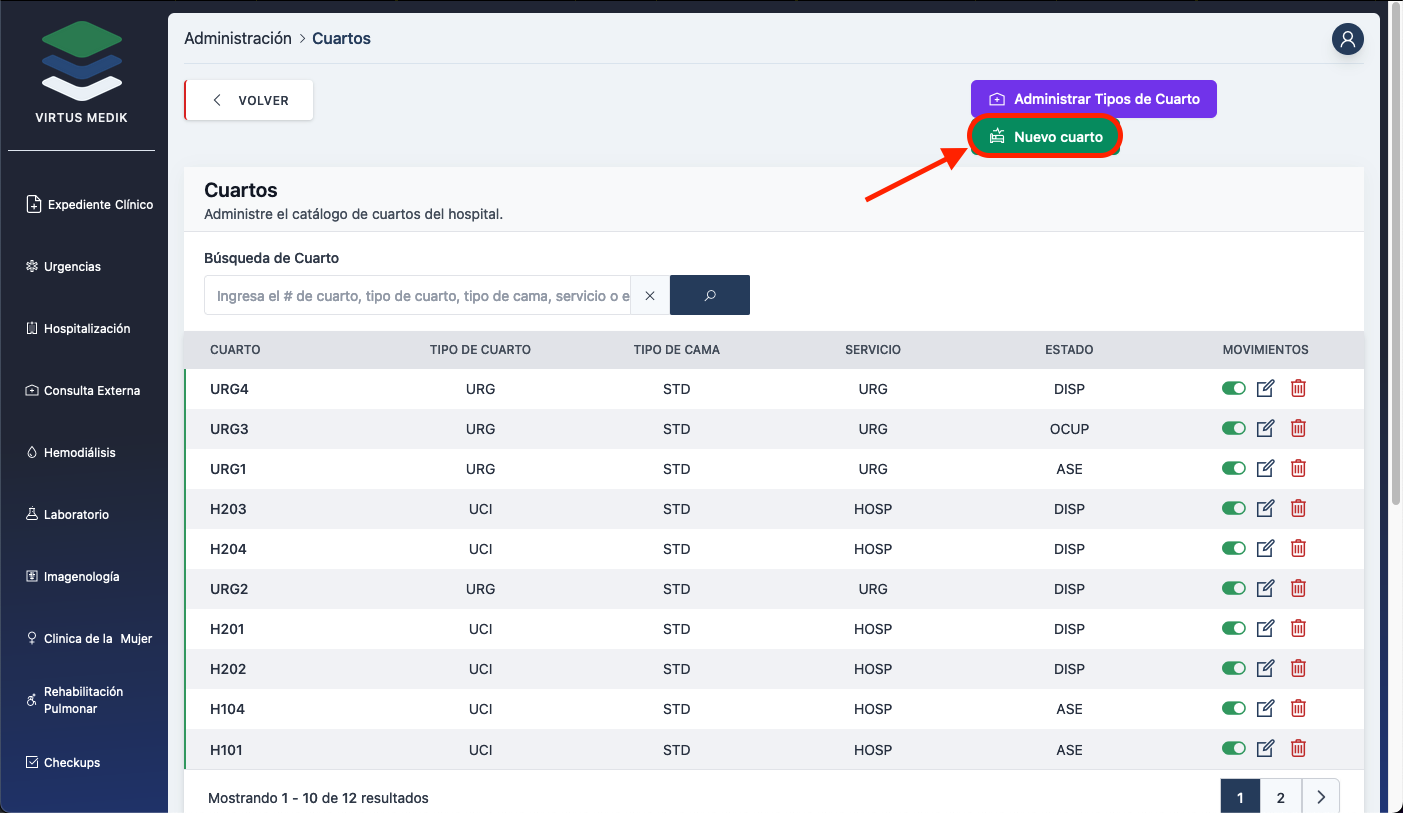The image size is (1403, 813).
Task: Clear the search field with the X icon
Action: (x=650, y=296)
